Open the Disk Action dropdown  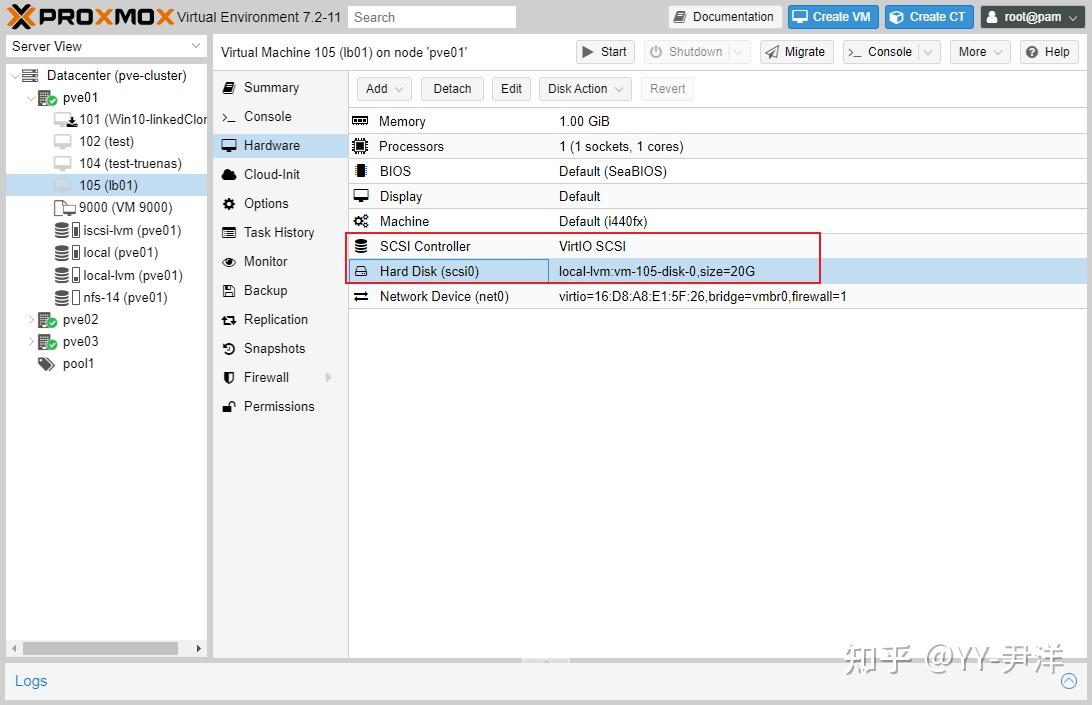tap(584, 88)
